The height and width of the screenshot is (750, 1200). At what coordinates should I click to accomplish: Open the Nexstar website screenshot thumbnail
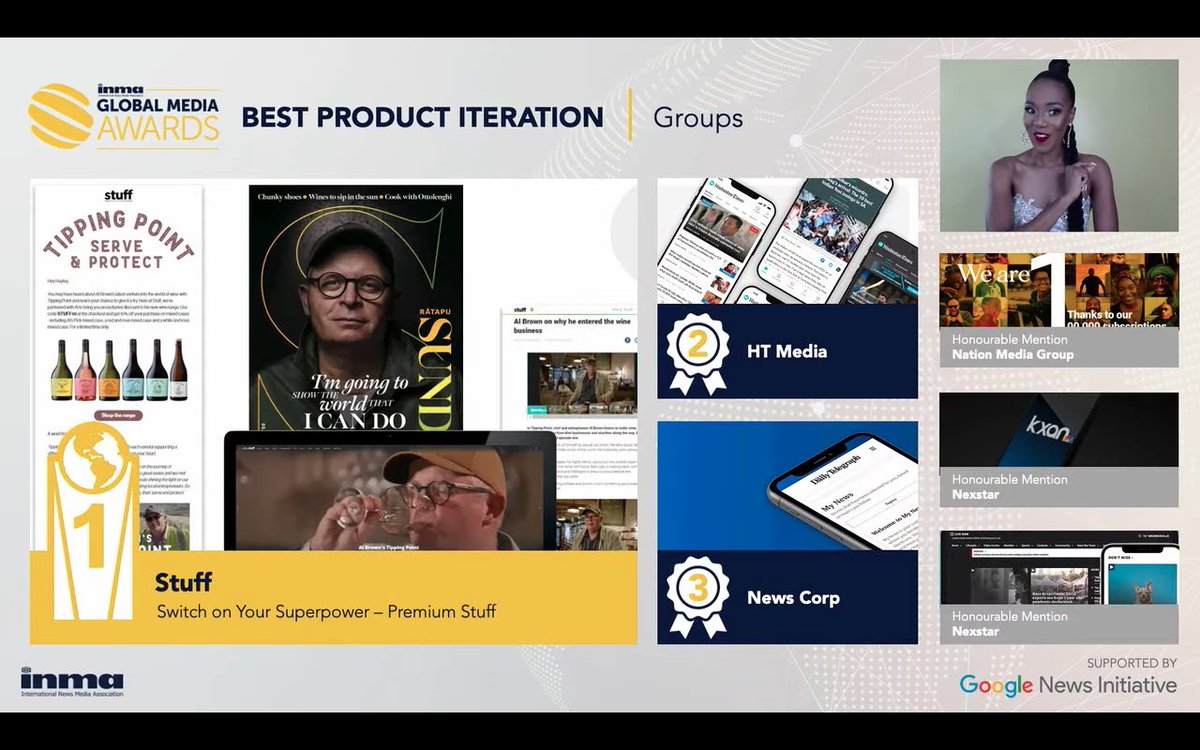point(1059,568)
